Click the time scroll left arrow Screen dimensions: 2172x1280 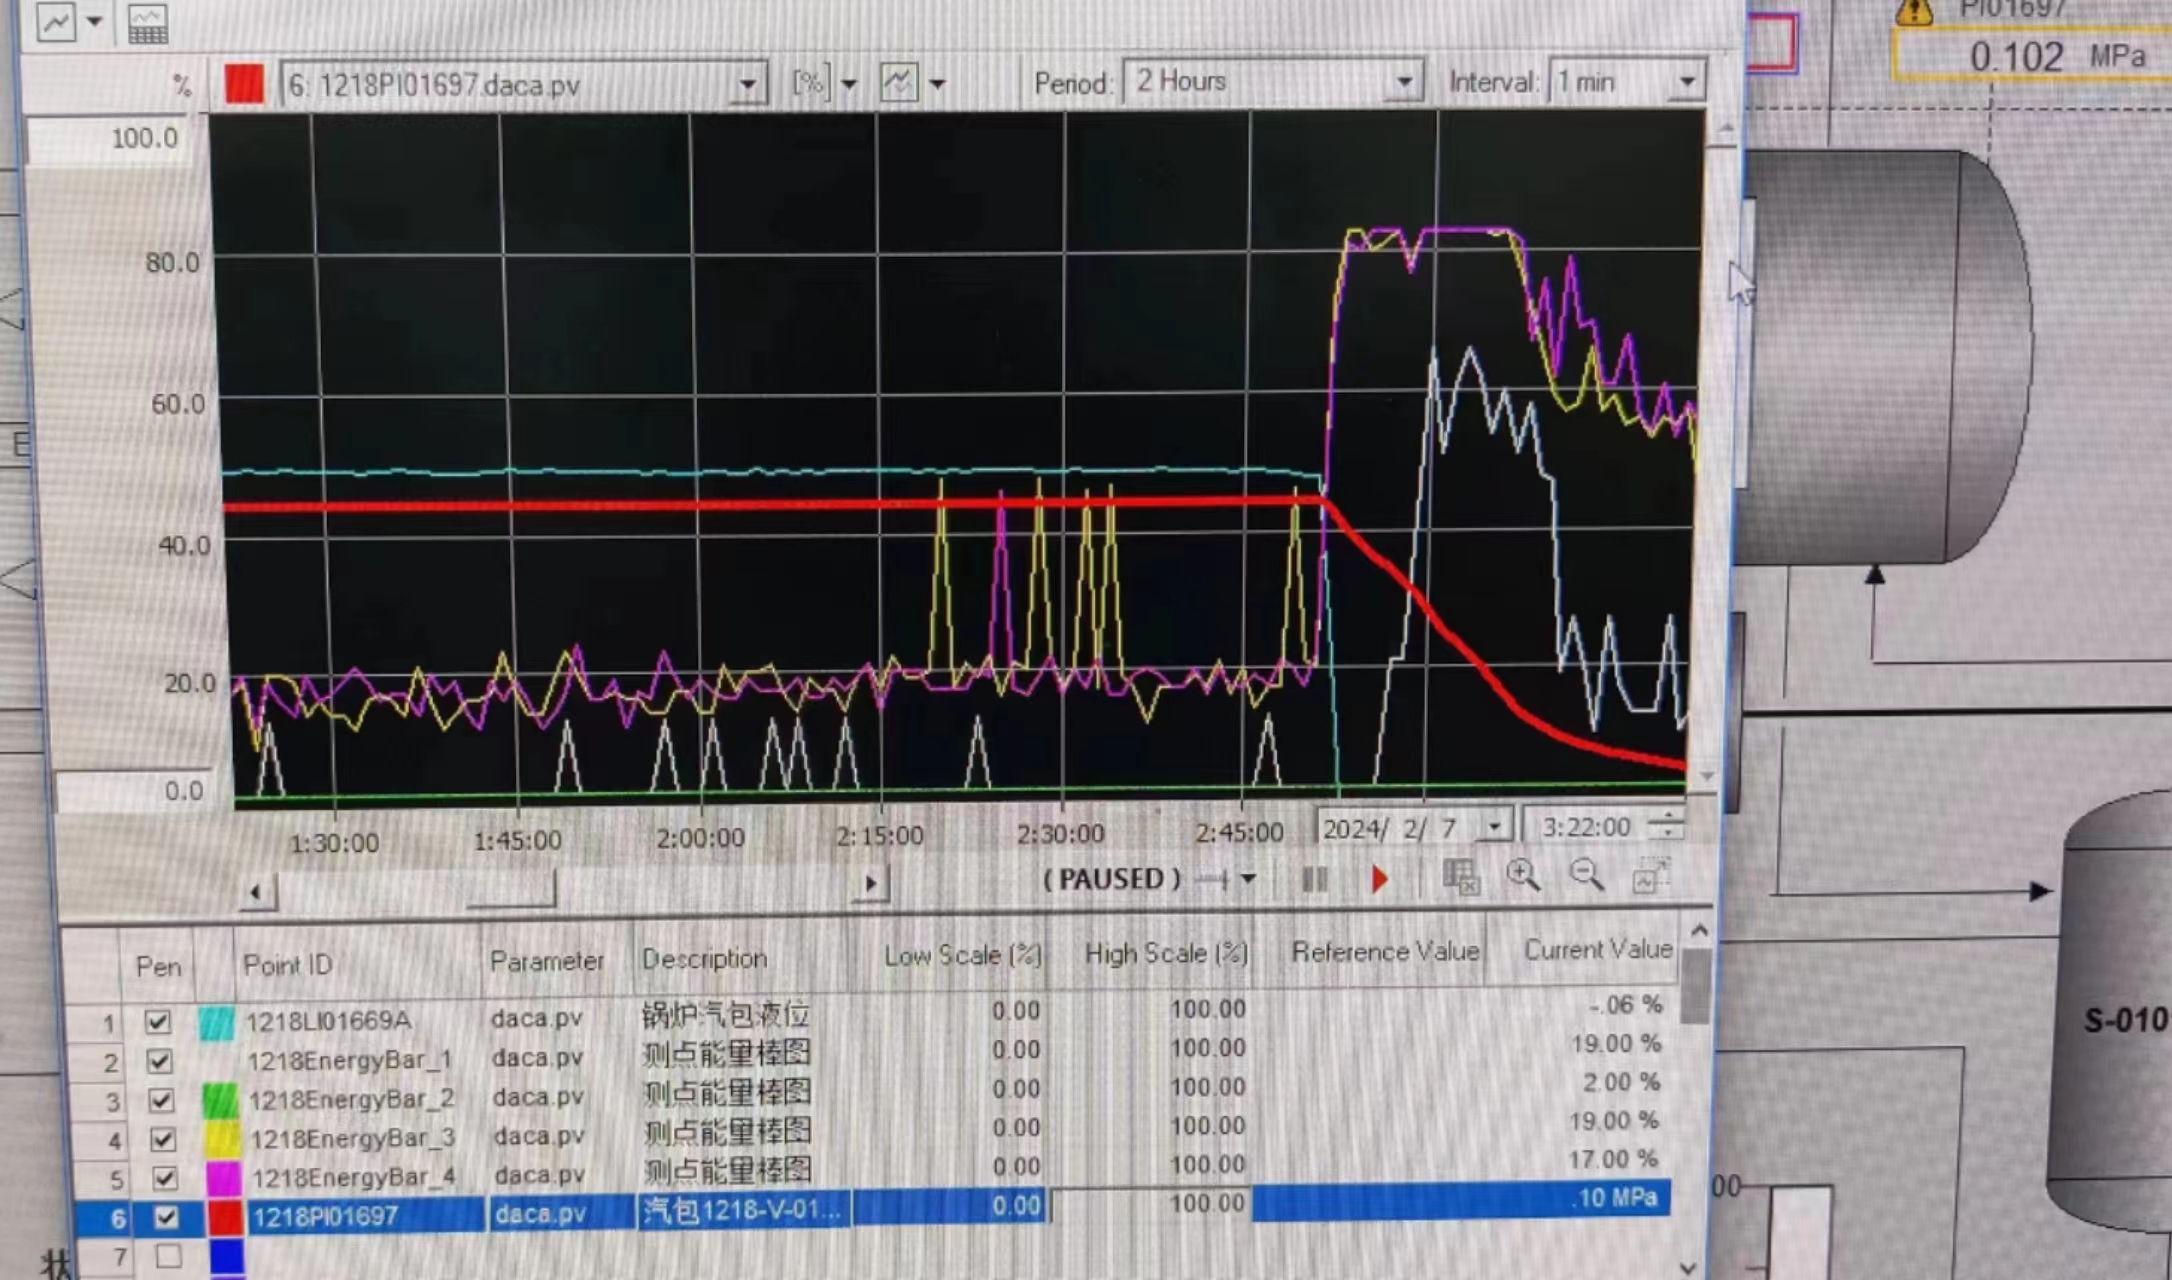click(x=256, y=890)
